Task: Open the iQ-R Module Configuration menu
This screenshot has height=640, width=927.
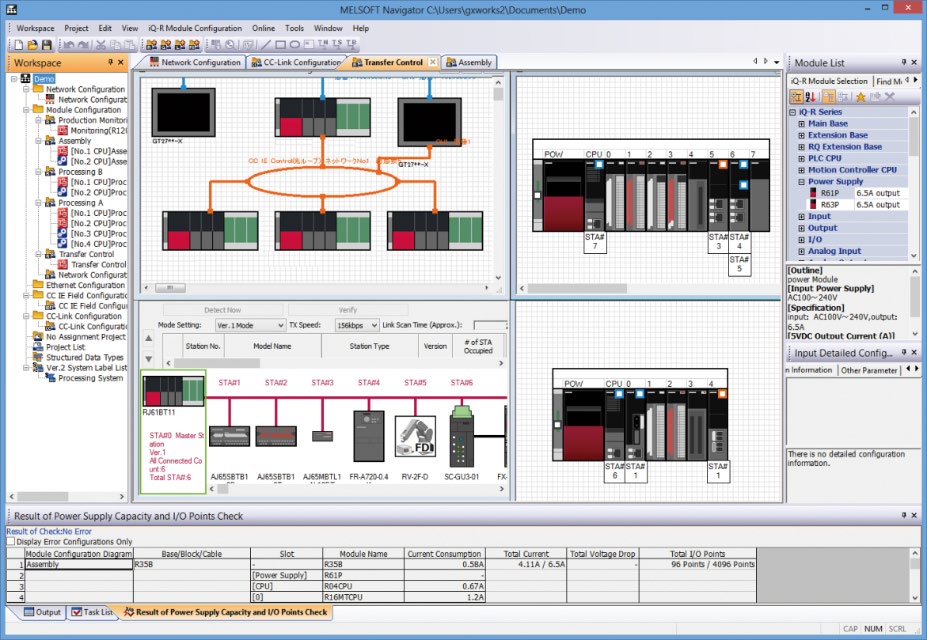Action: [195, 28]
